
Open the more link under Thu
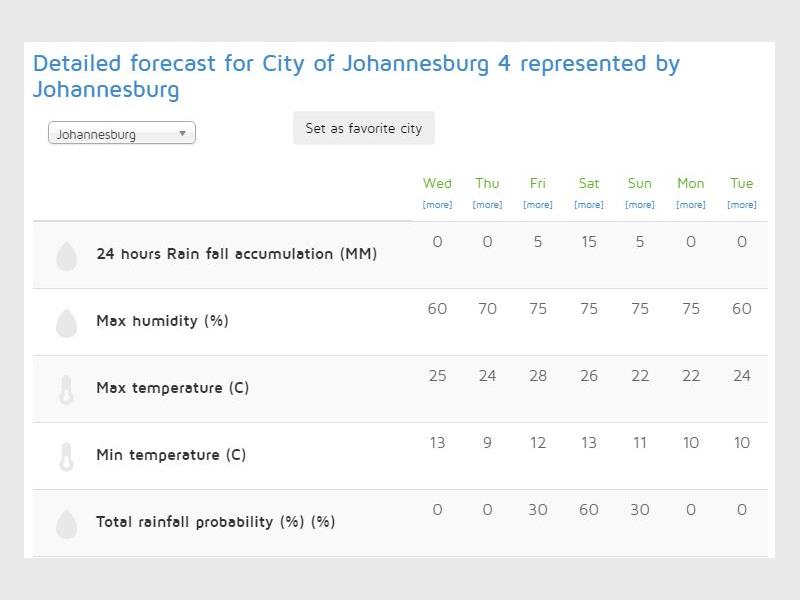click(x=487, y=205)
